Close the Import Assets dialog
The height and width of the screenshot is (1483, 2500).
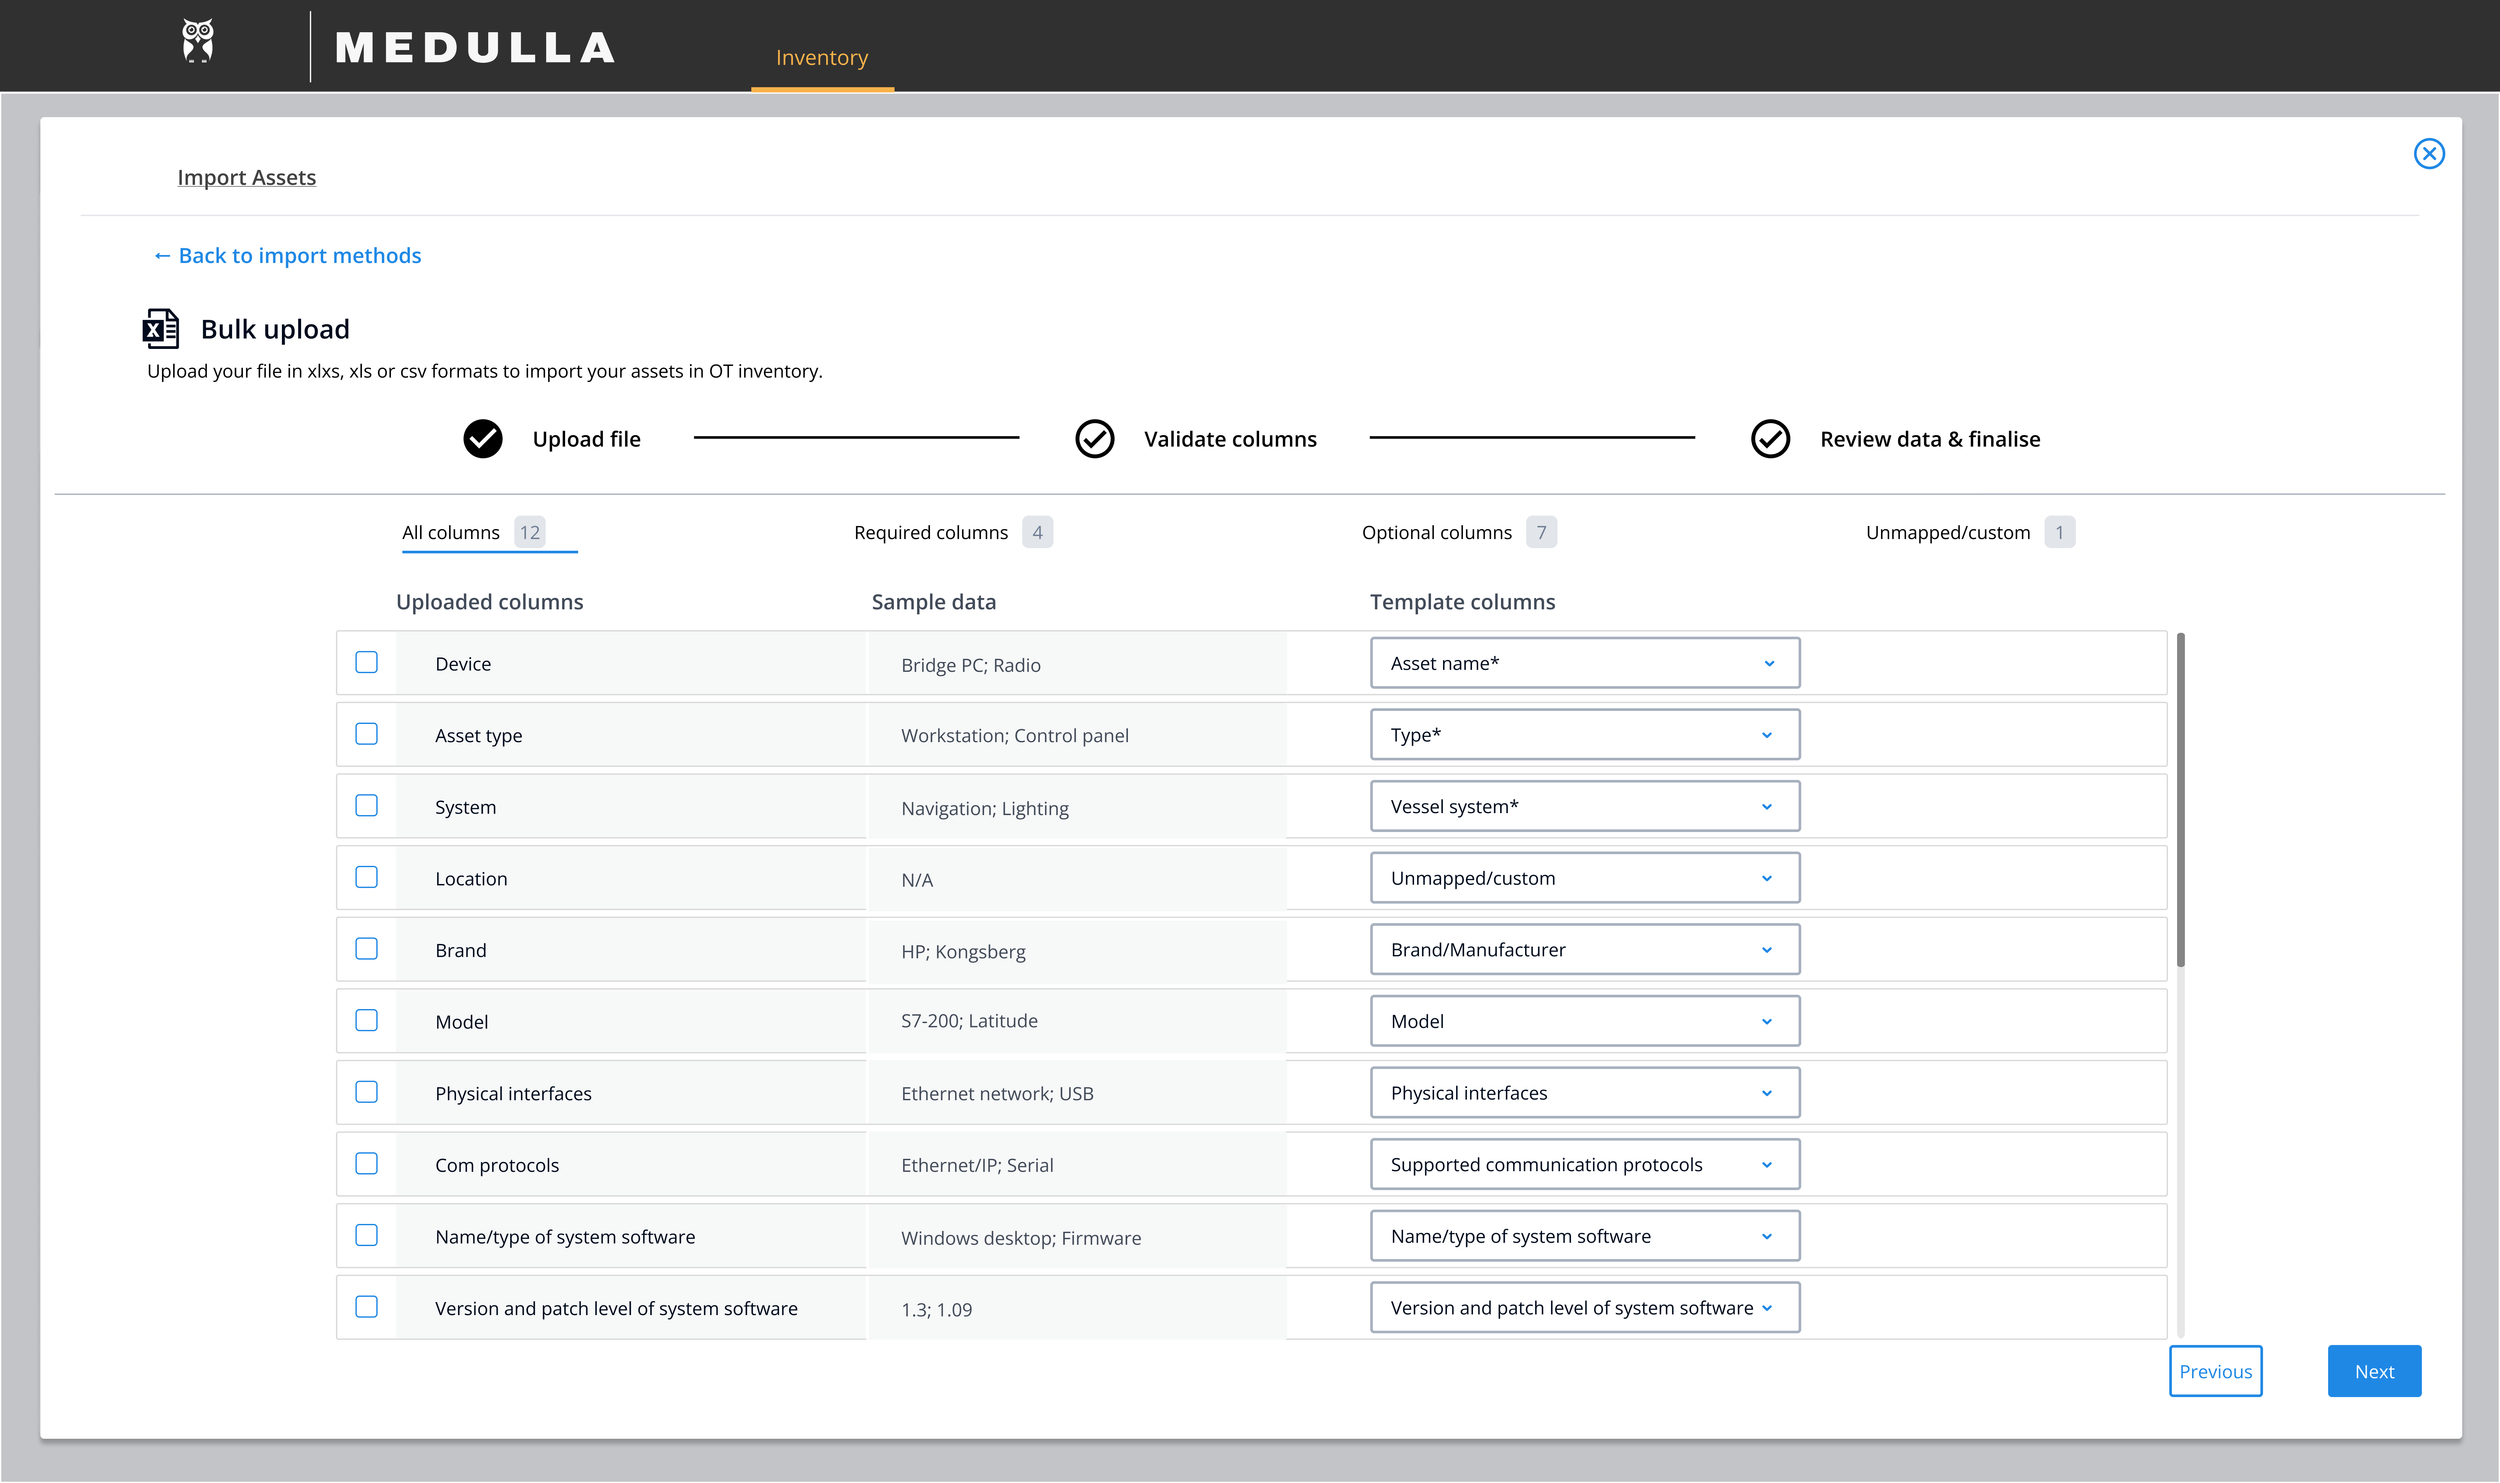pyautogui.click(x=2428, y=153)
